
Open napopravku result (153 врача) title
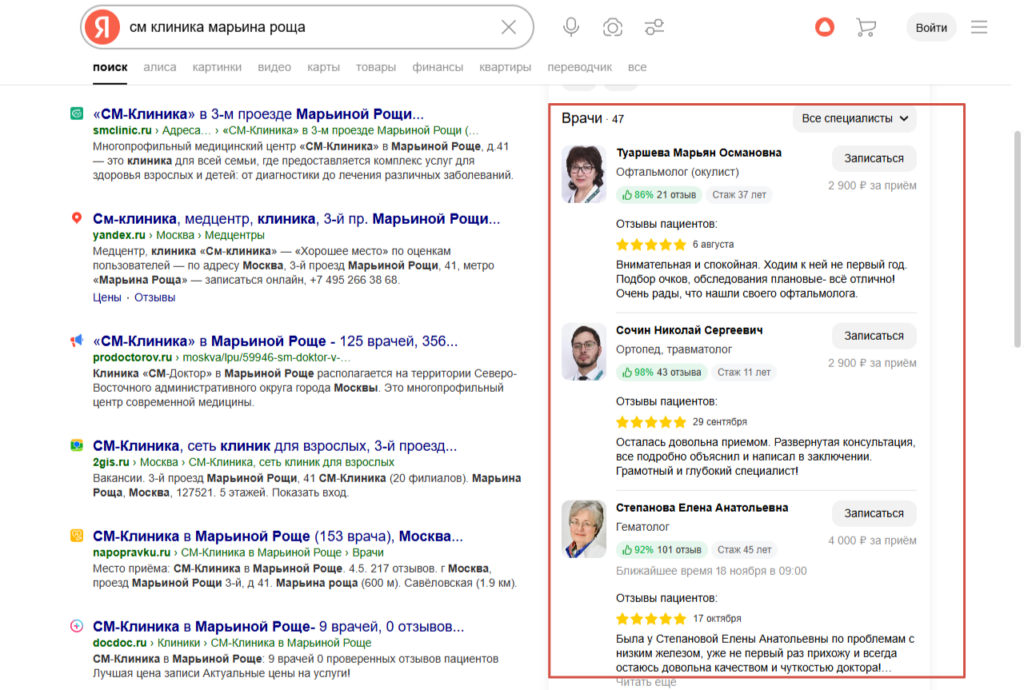pyautogui.click(x=278, y=537)
